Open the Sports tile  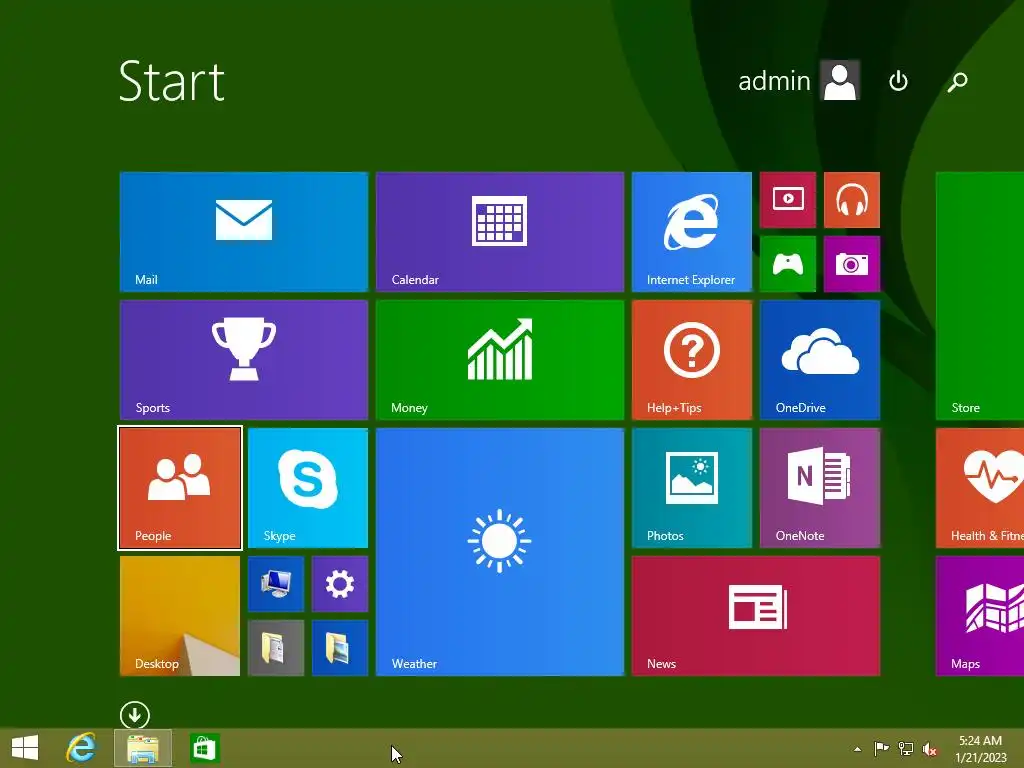[244, 360]
